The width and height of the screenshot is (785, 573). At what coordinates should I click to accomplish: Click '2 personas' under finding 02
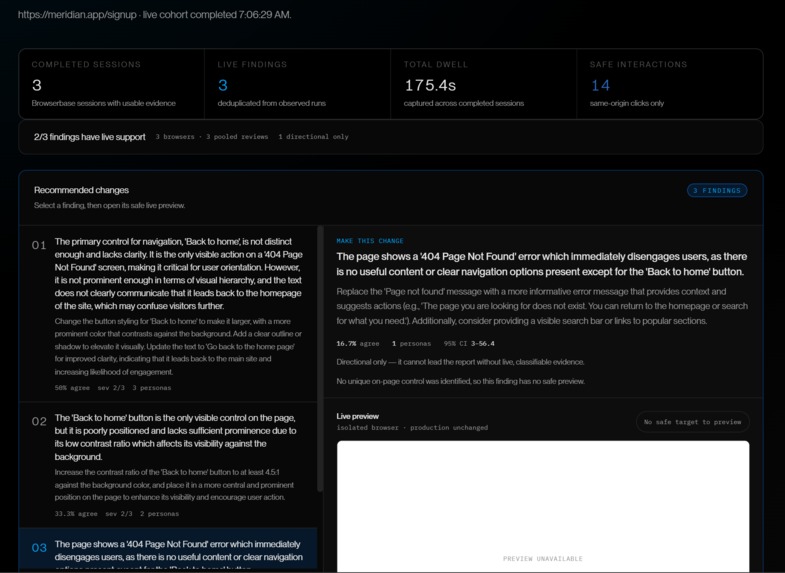pos(159,513)
